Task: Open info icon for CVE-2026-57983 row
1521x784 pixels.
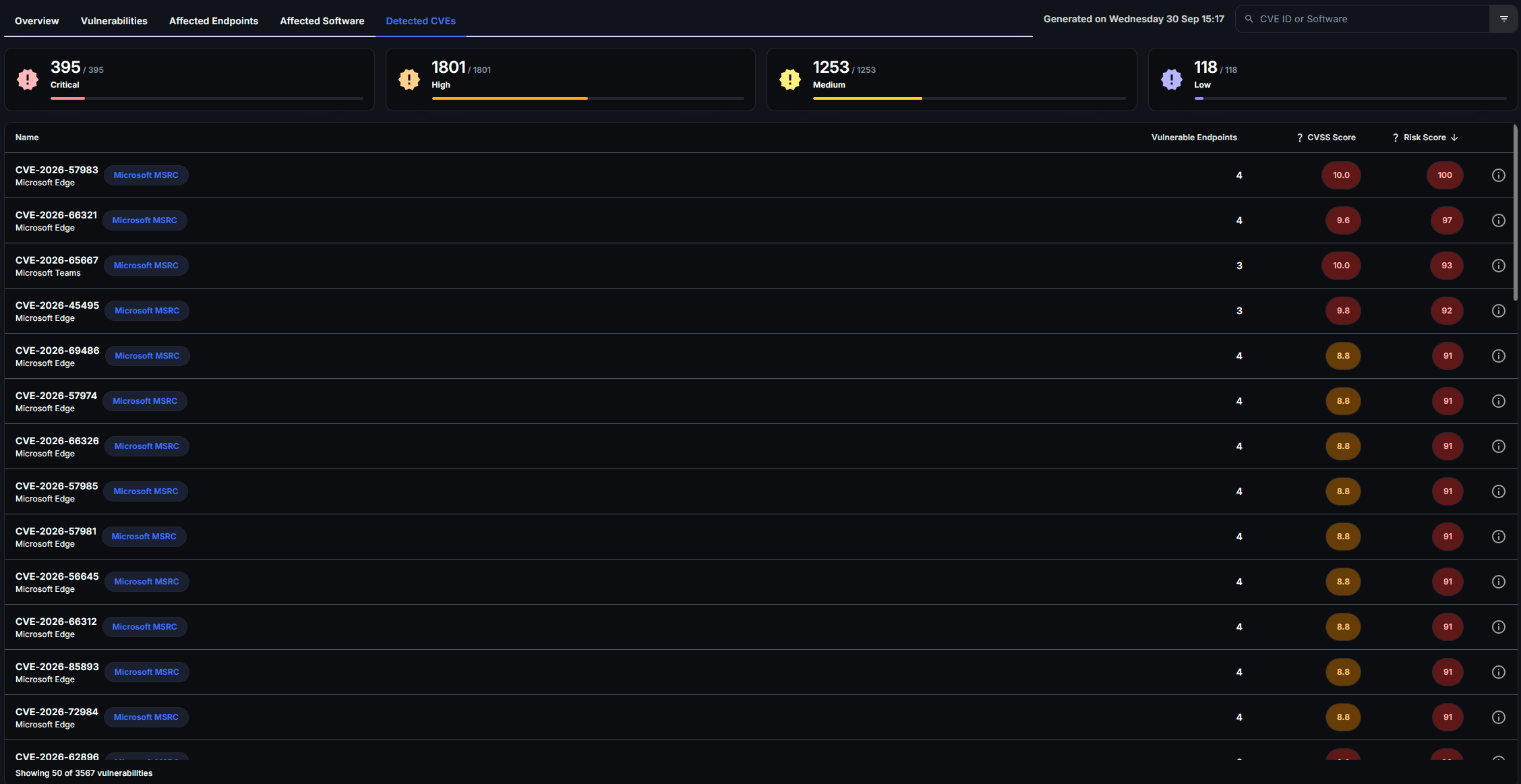Action: [1498, 175]
